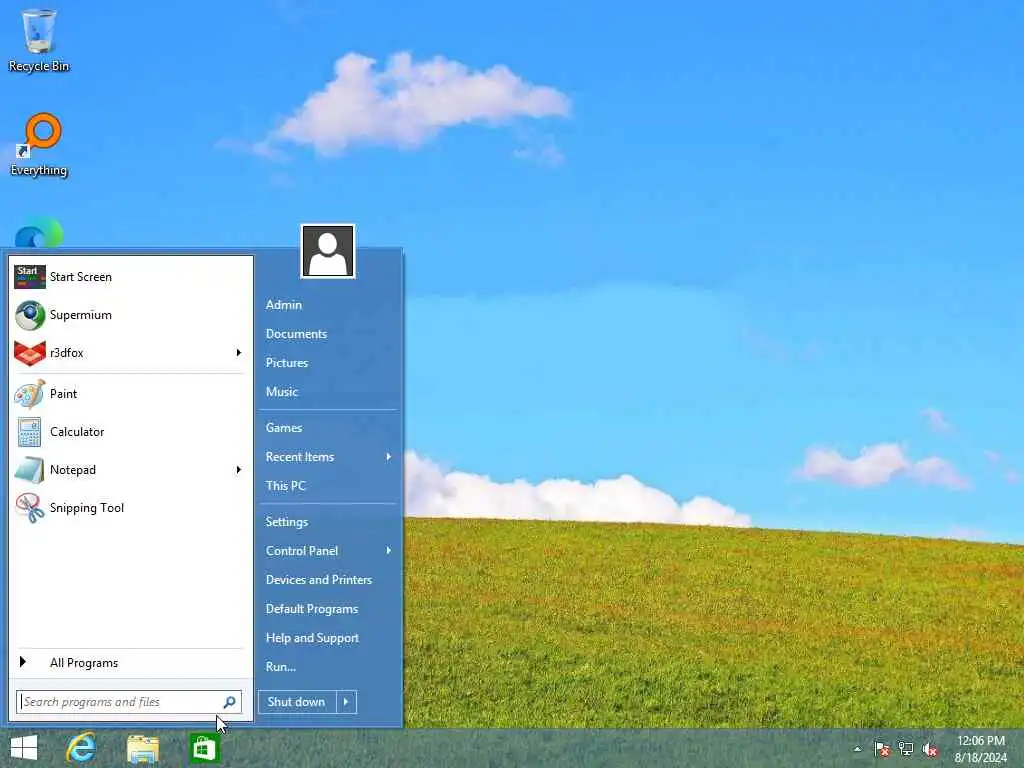The height and width of the screenshot is (768, 1024).
Task: Open the Start Screen icon entry
Action: tap(30, 277)
